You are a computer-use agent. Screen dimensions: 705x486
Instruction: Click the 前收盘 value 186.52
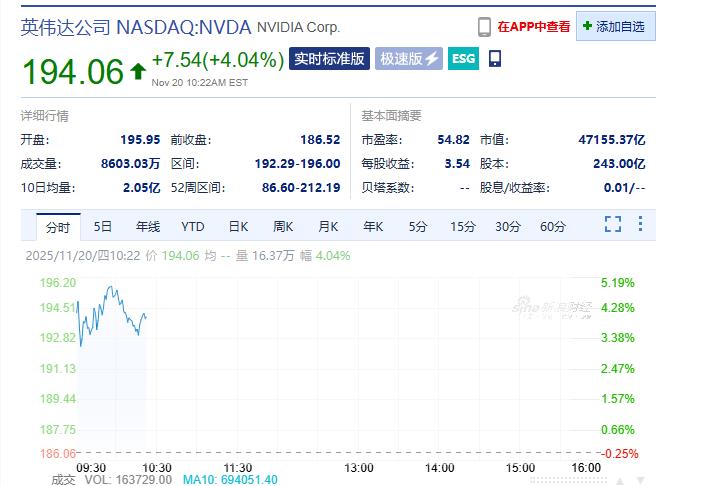point(320,140)
